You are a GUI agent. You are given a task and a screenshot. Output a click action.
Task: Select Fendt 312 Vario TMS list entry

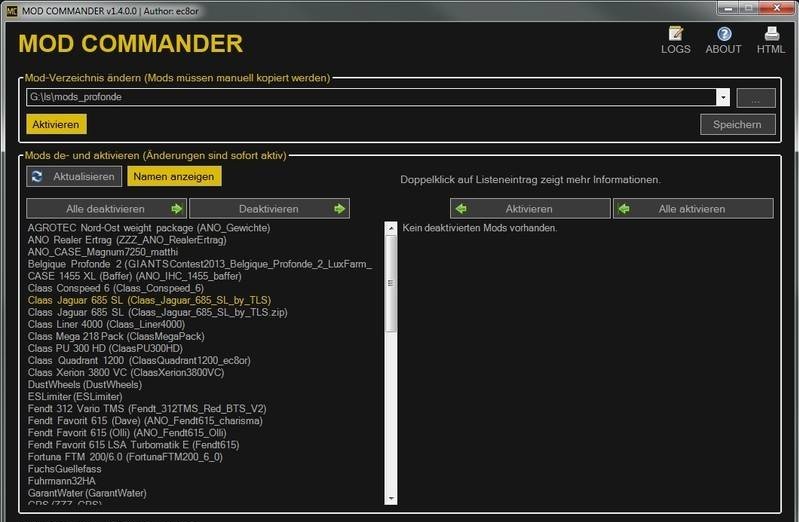pos(147,408)
